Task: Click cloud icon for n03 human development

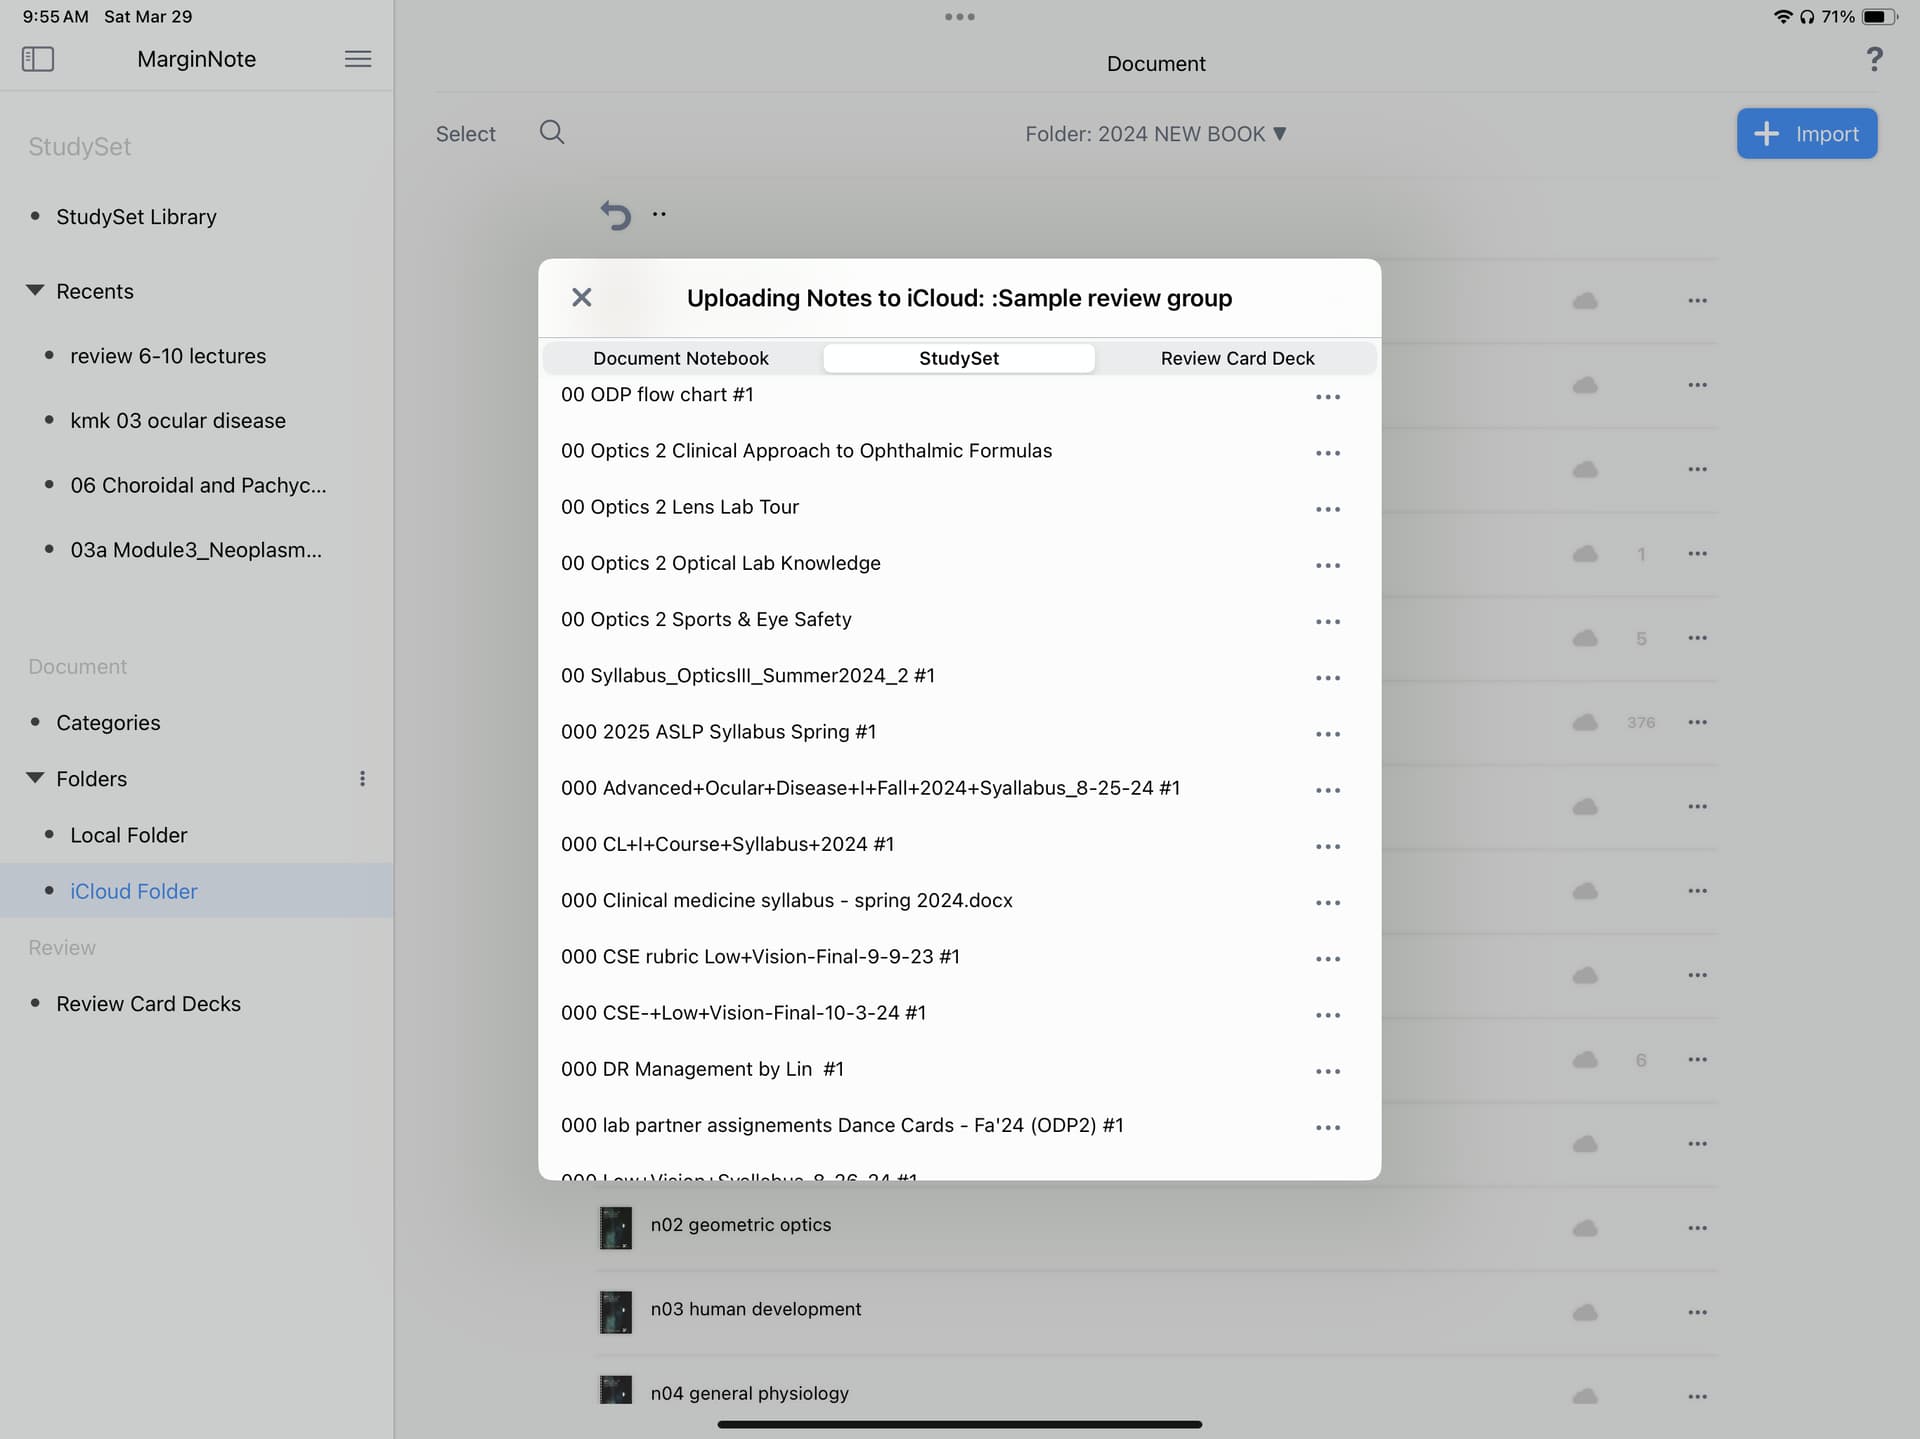Action: point(1585,1312)
